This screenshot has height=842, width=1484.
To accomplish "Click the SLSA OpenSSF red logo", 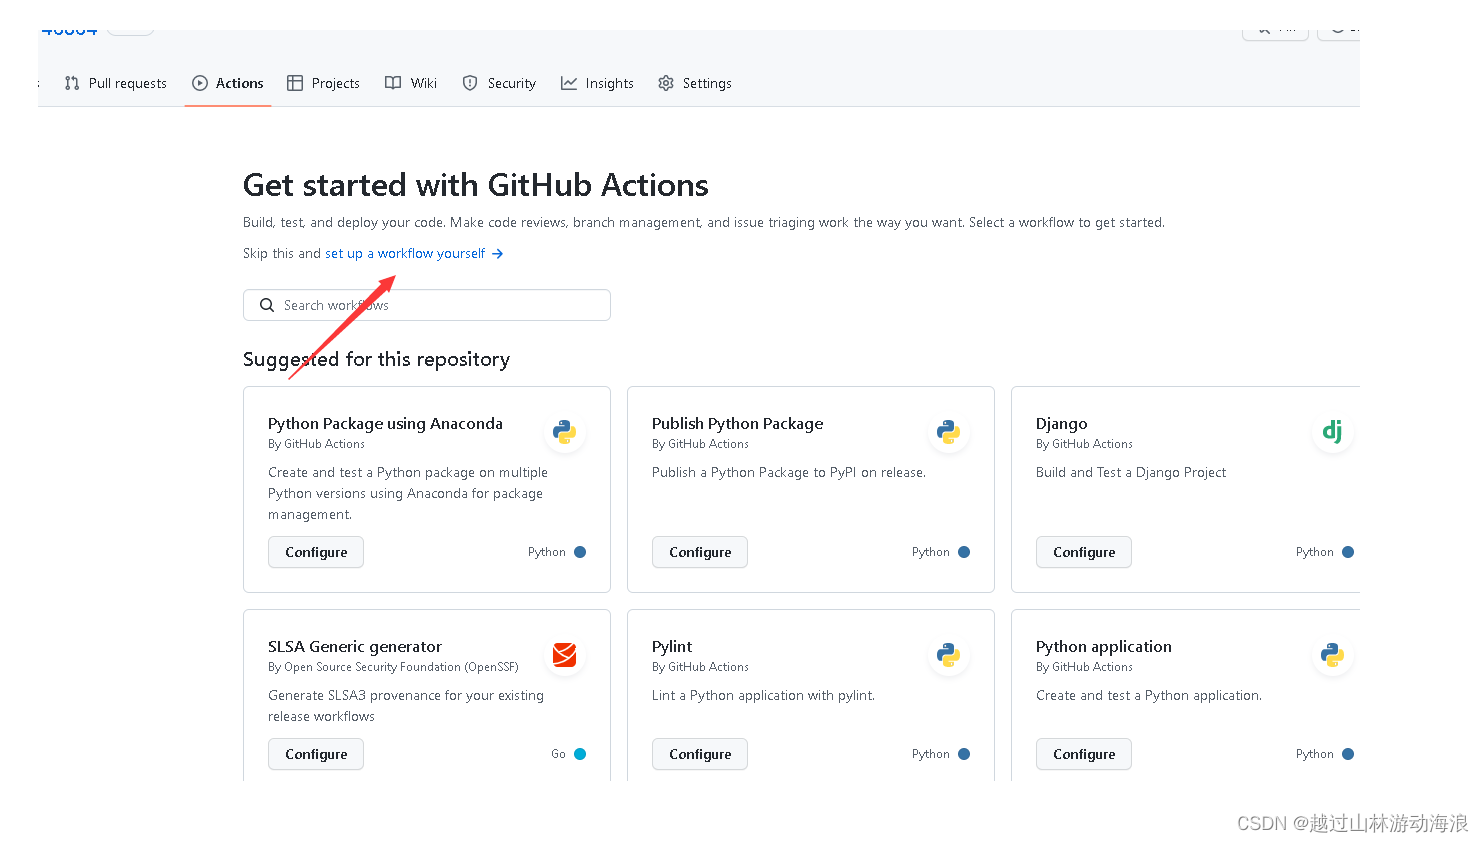I will click(565, 655).
